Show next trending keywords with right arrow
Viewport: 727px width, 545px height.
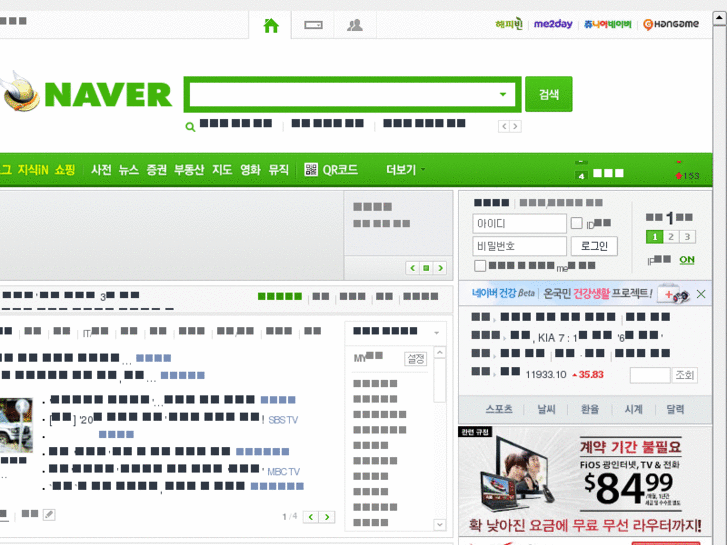pyautogui.click(x=516, y=126)
